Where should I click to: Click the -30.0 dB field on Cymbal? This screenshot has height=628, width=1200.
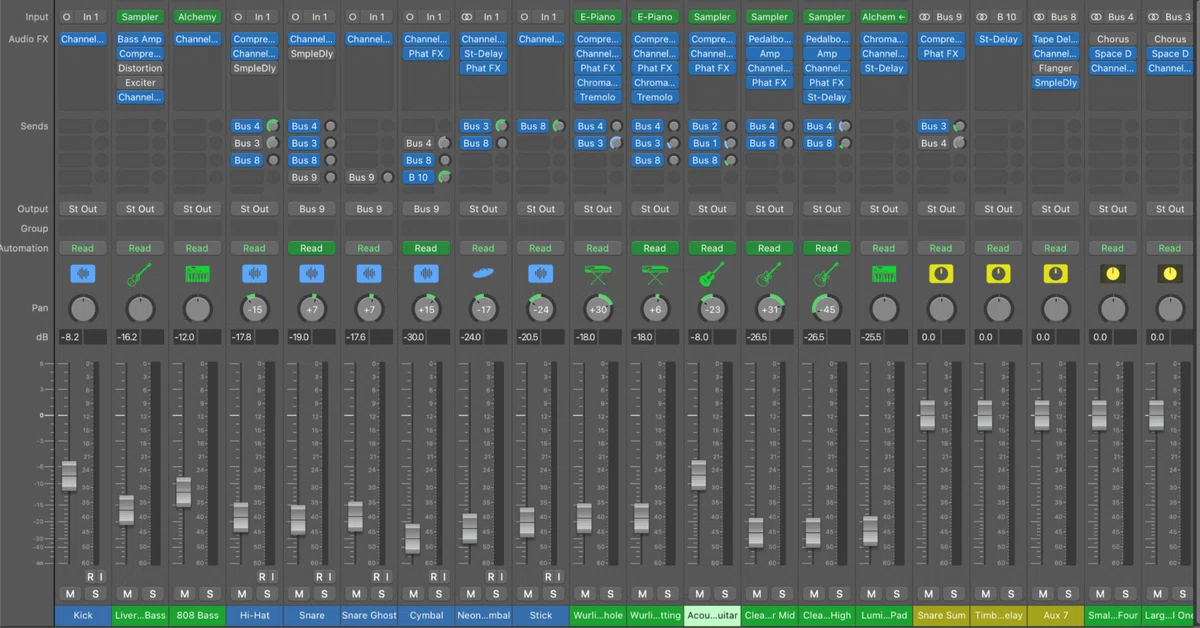pyautogui.click(x=414, y=337)
